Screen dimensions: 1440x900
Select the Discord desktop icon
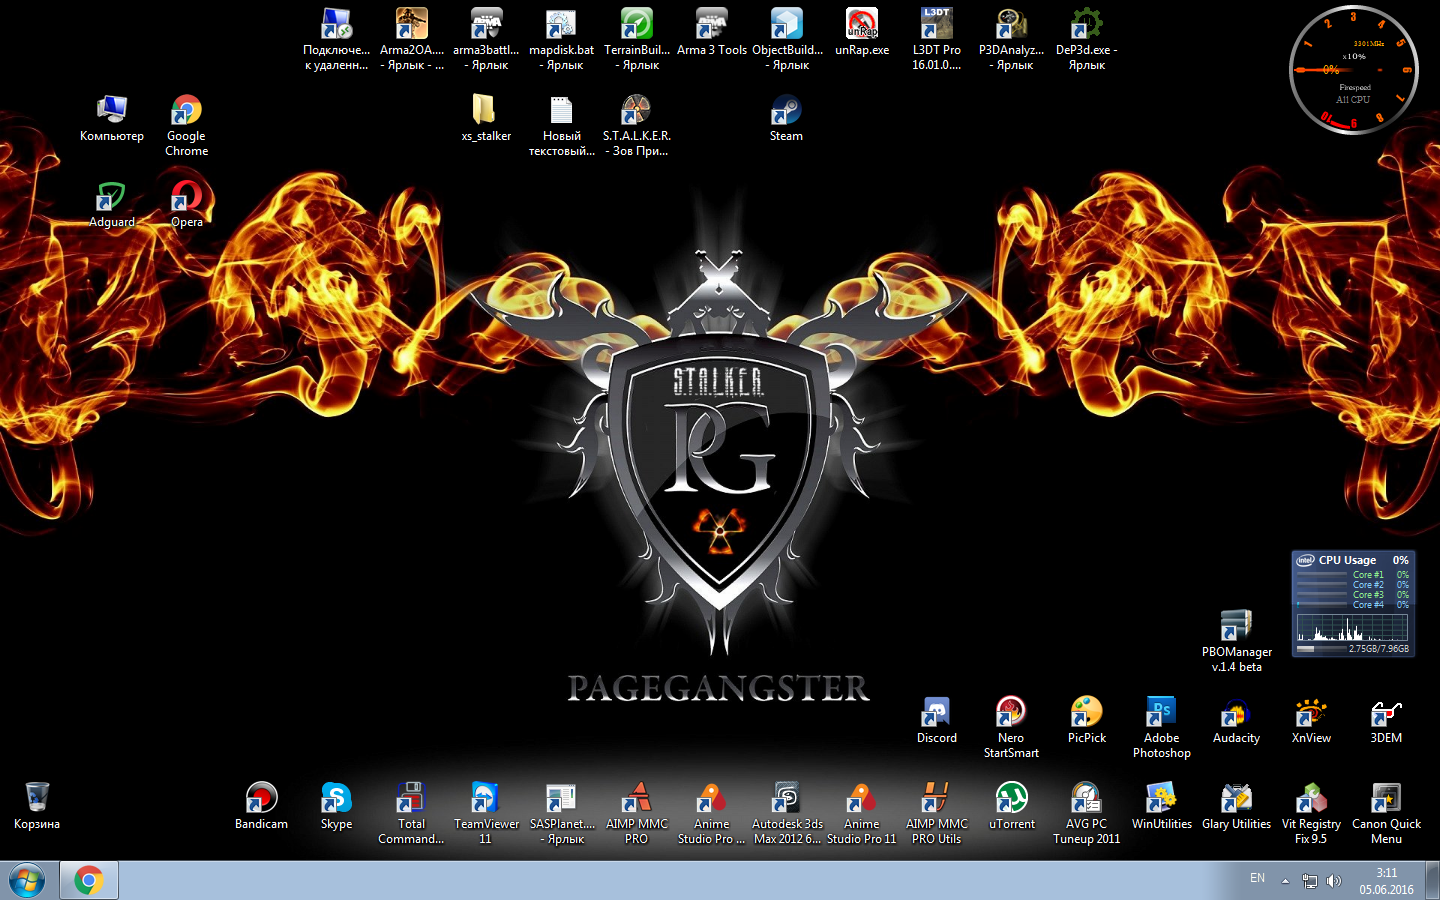point(936,713)
